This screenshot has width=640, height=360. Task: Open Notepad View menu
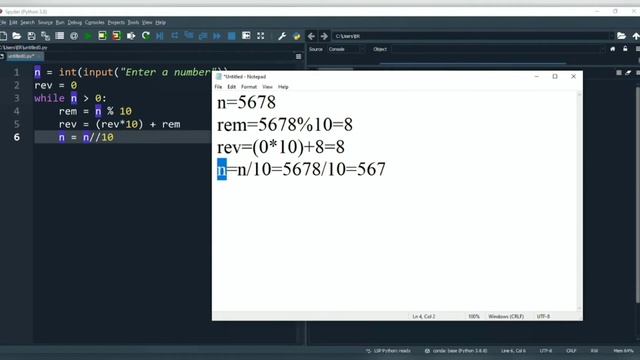point(267,87)
